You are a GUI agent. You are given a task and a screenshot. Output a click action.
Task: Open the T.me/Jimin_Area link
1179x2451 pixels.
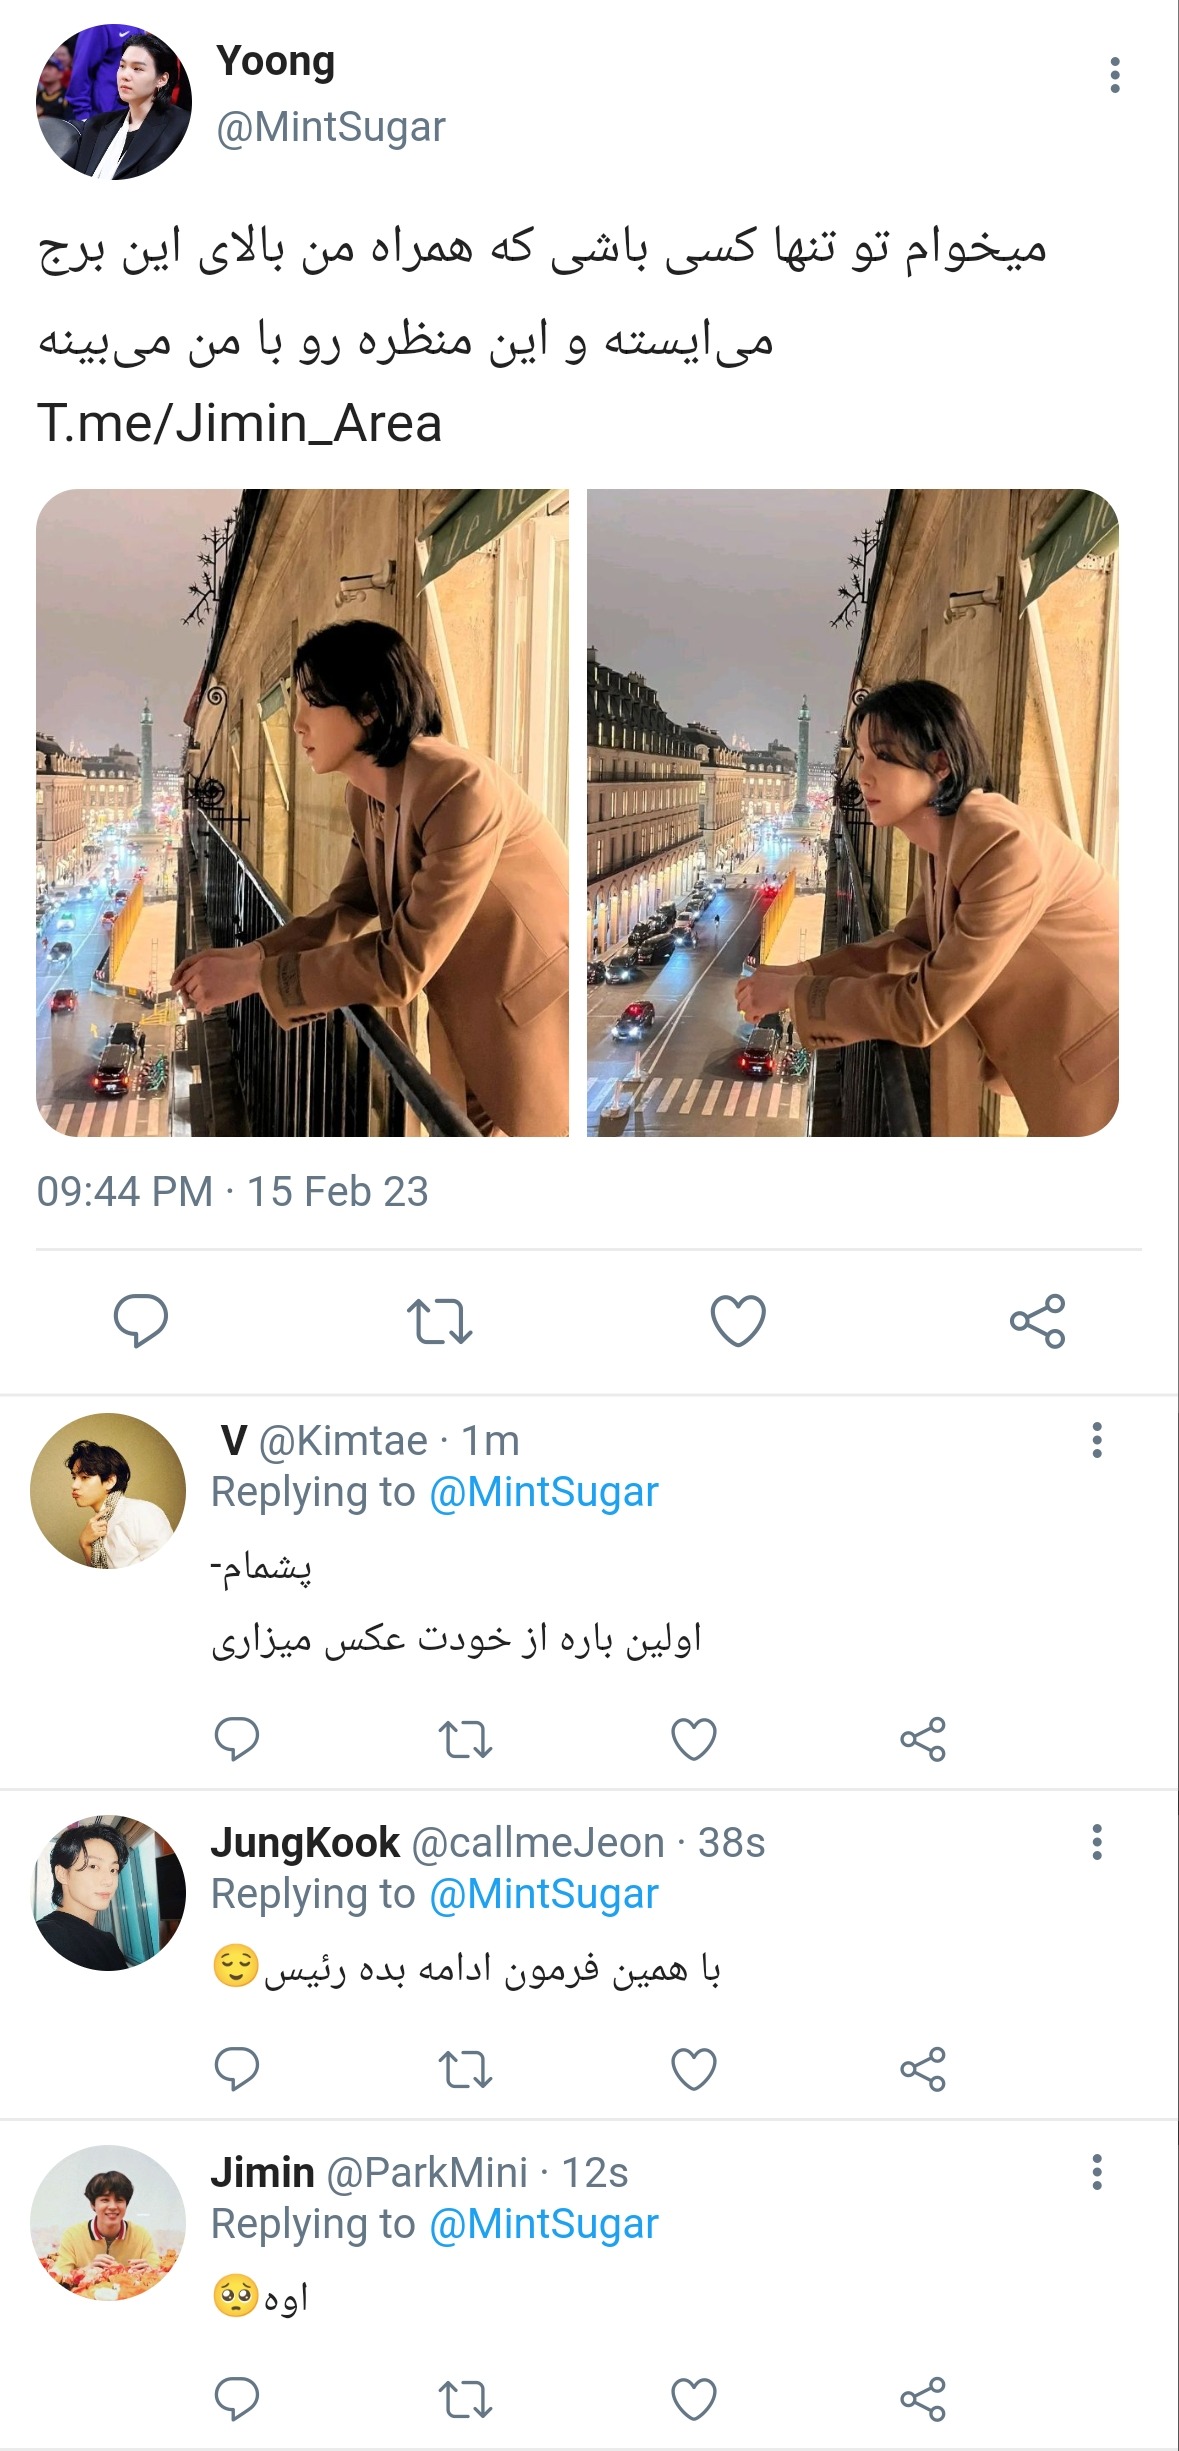click(240, 424)
